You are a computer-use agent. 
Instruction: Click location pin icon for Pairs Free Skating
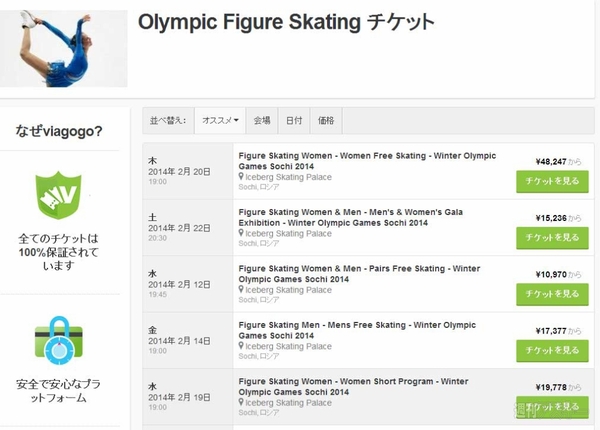tap(240, 290)
